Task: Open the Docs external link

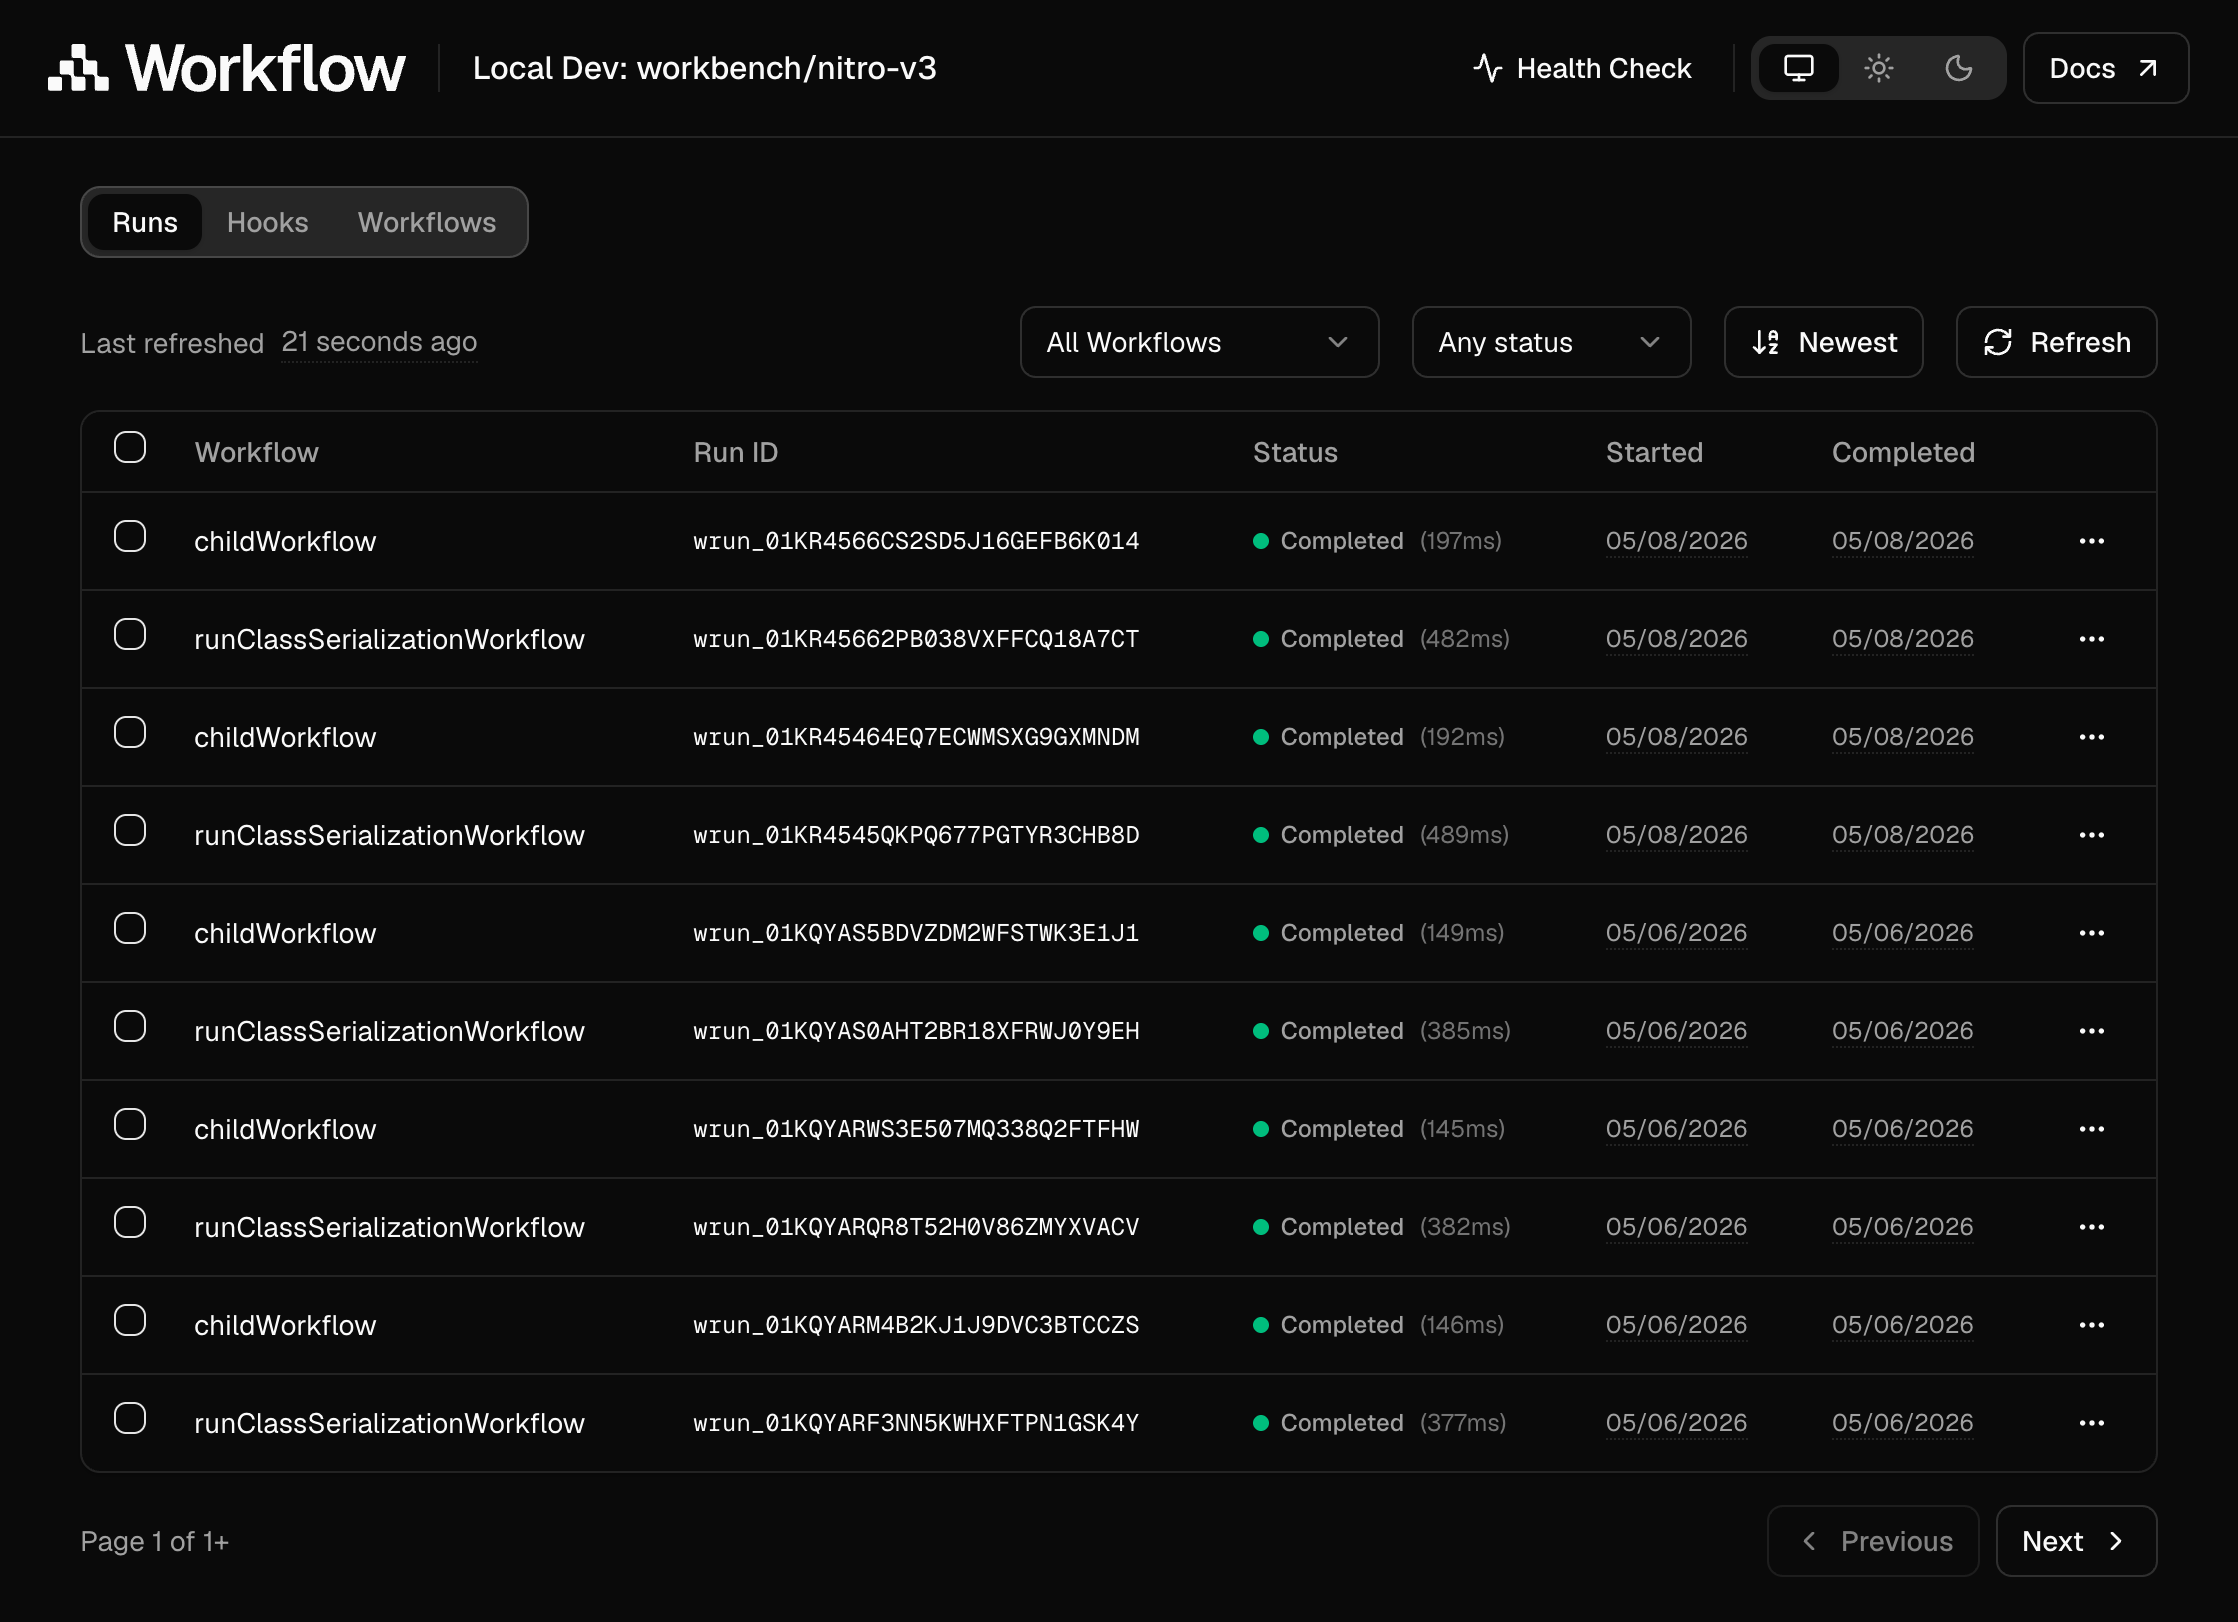Action: click(x=2105, y=68)
